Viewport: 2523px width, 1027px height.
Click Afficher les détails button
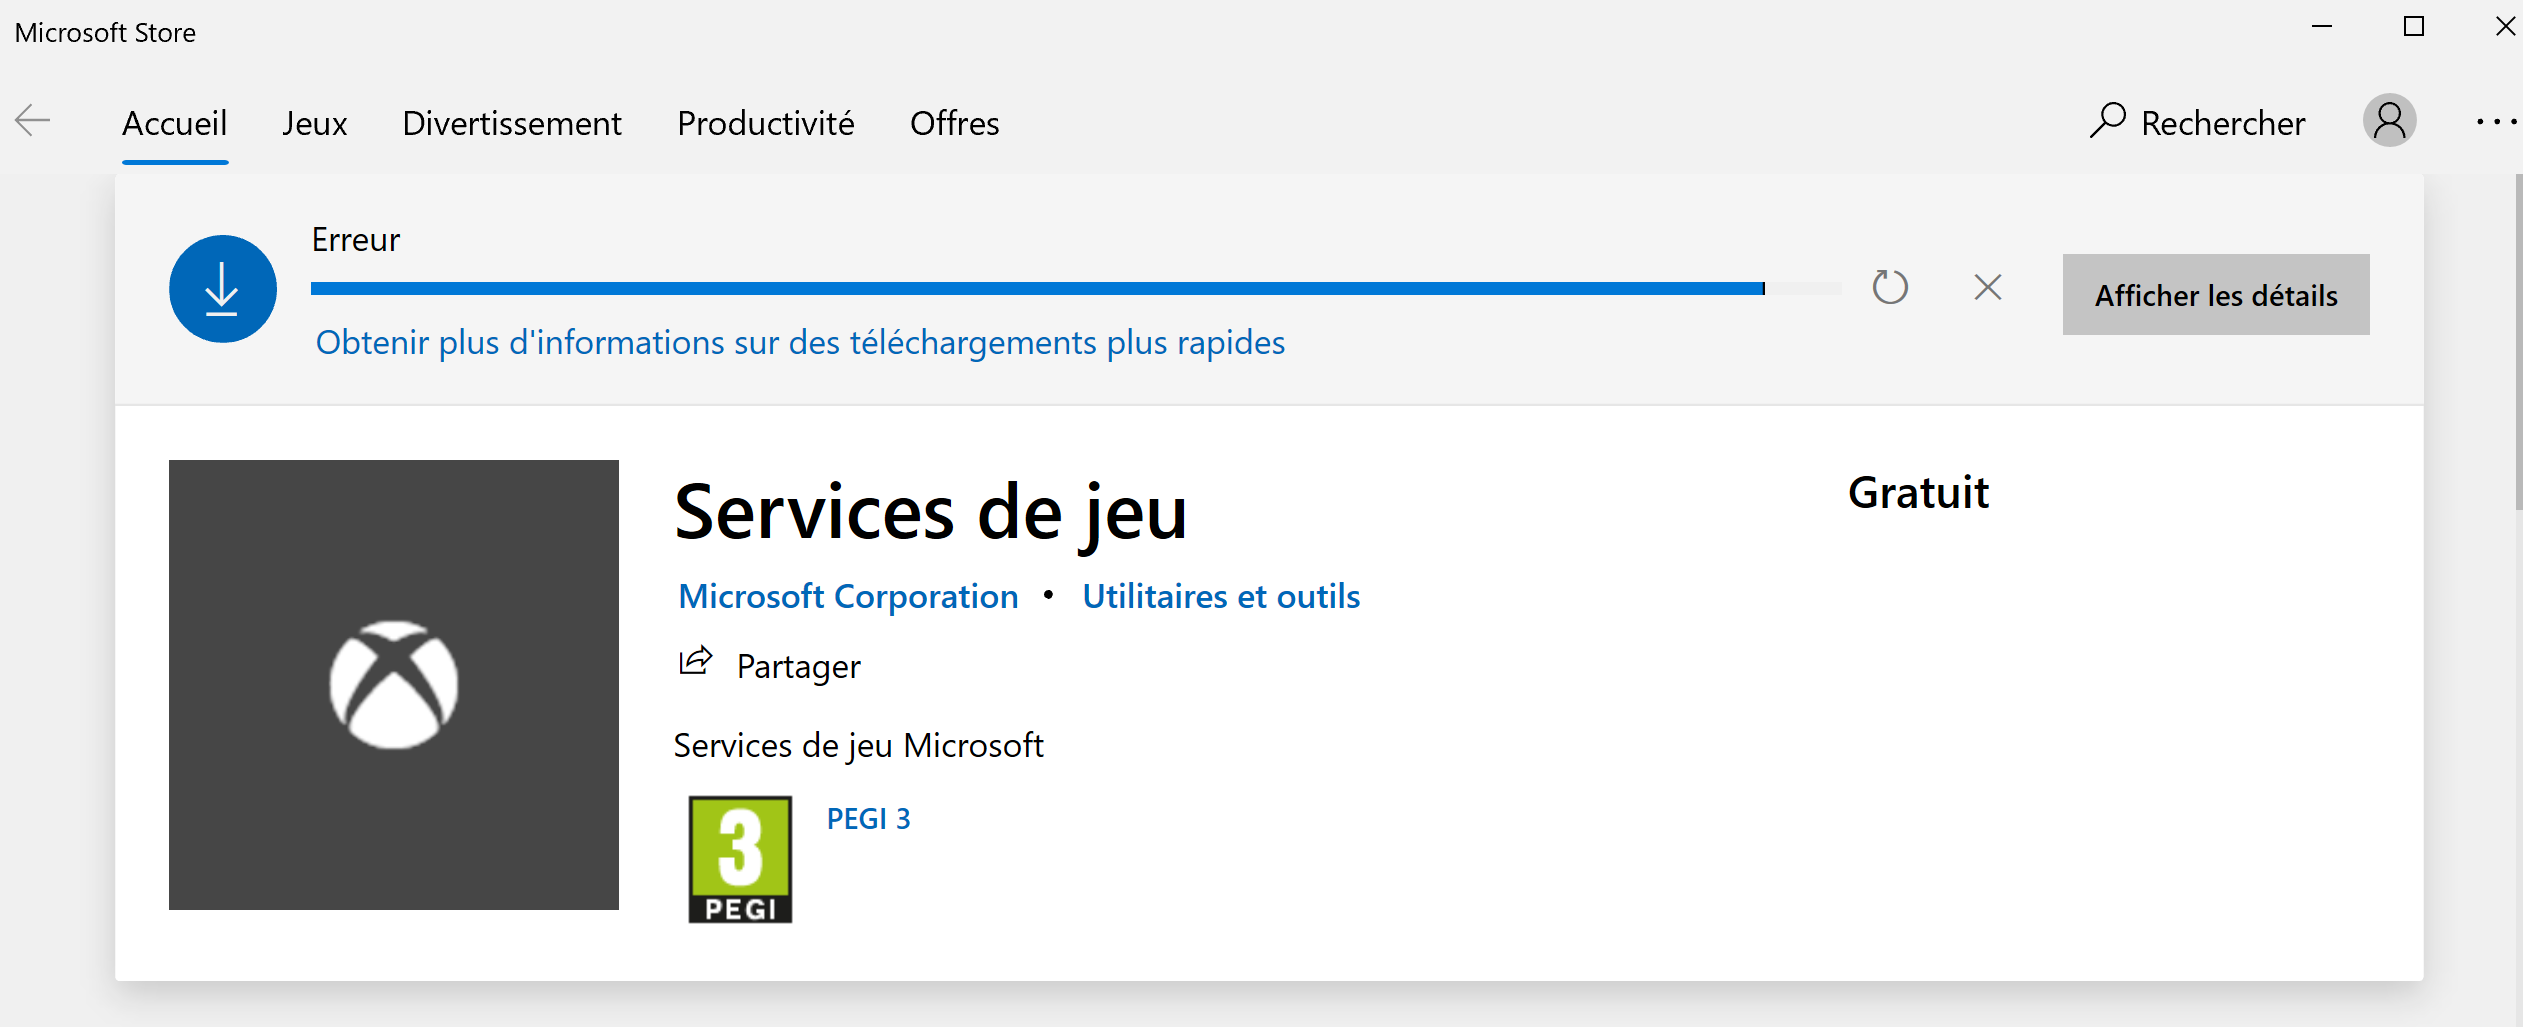coord(2216,294)
